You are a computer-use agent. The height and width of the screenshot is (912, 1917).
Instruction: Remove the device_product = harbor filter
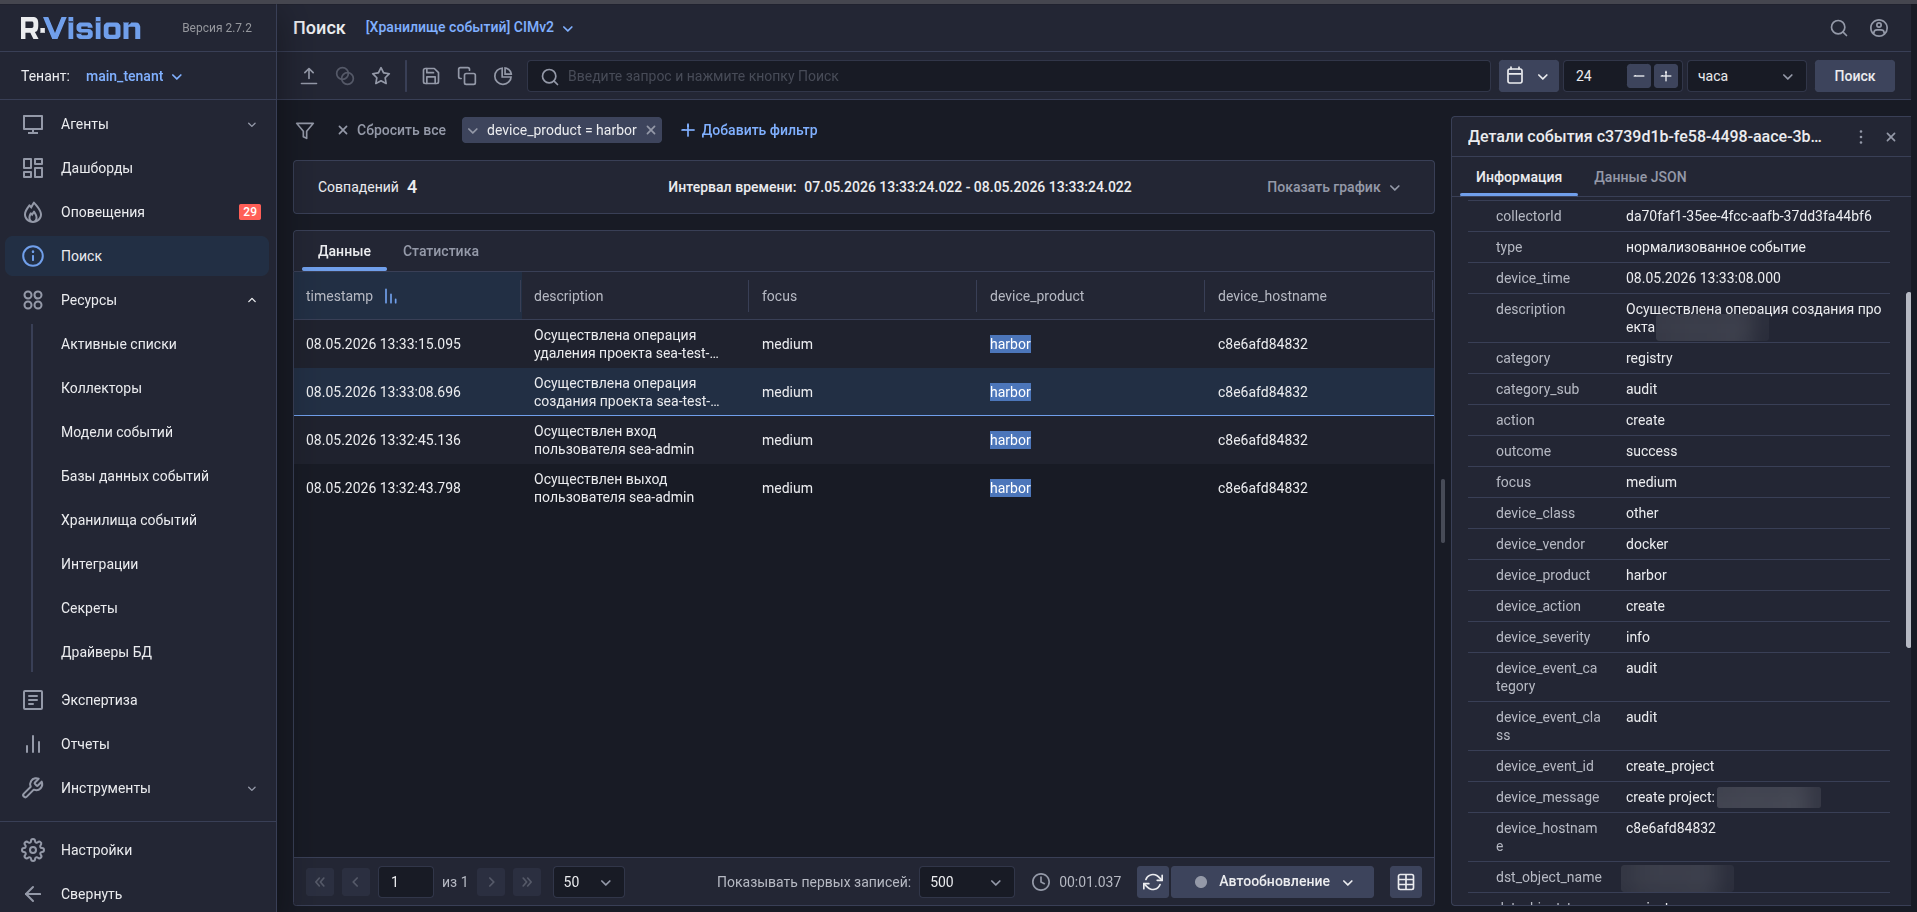tap(651, 130)
